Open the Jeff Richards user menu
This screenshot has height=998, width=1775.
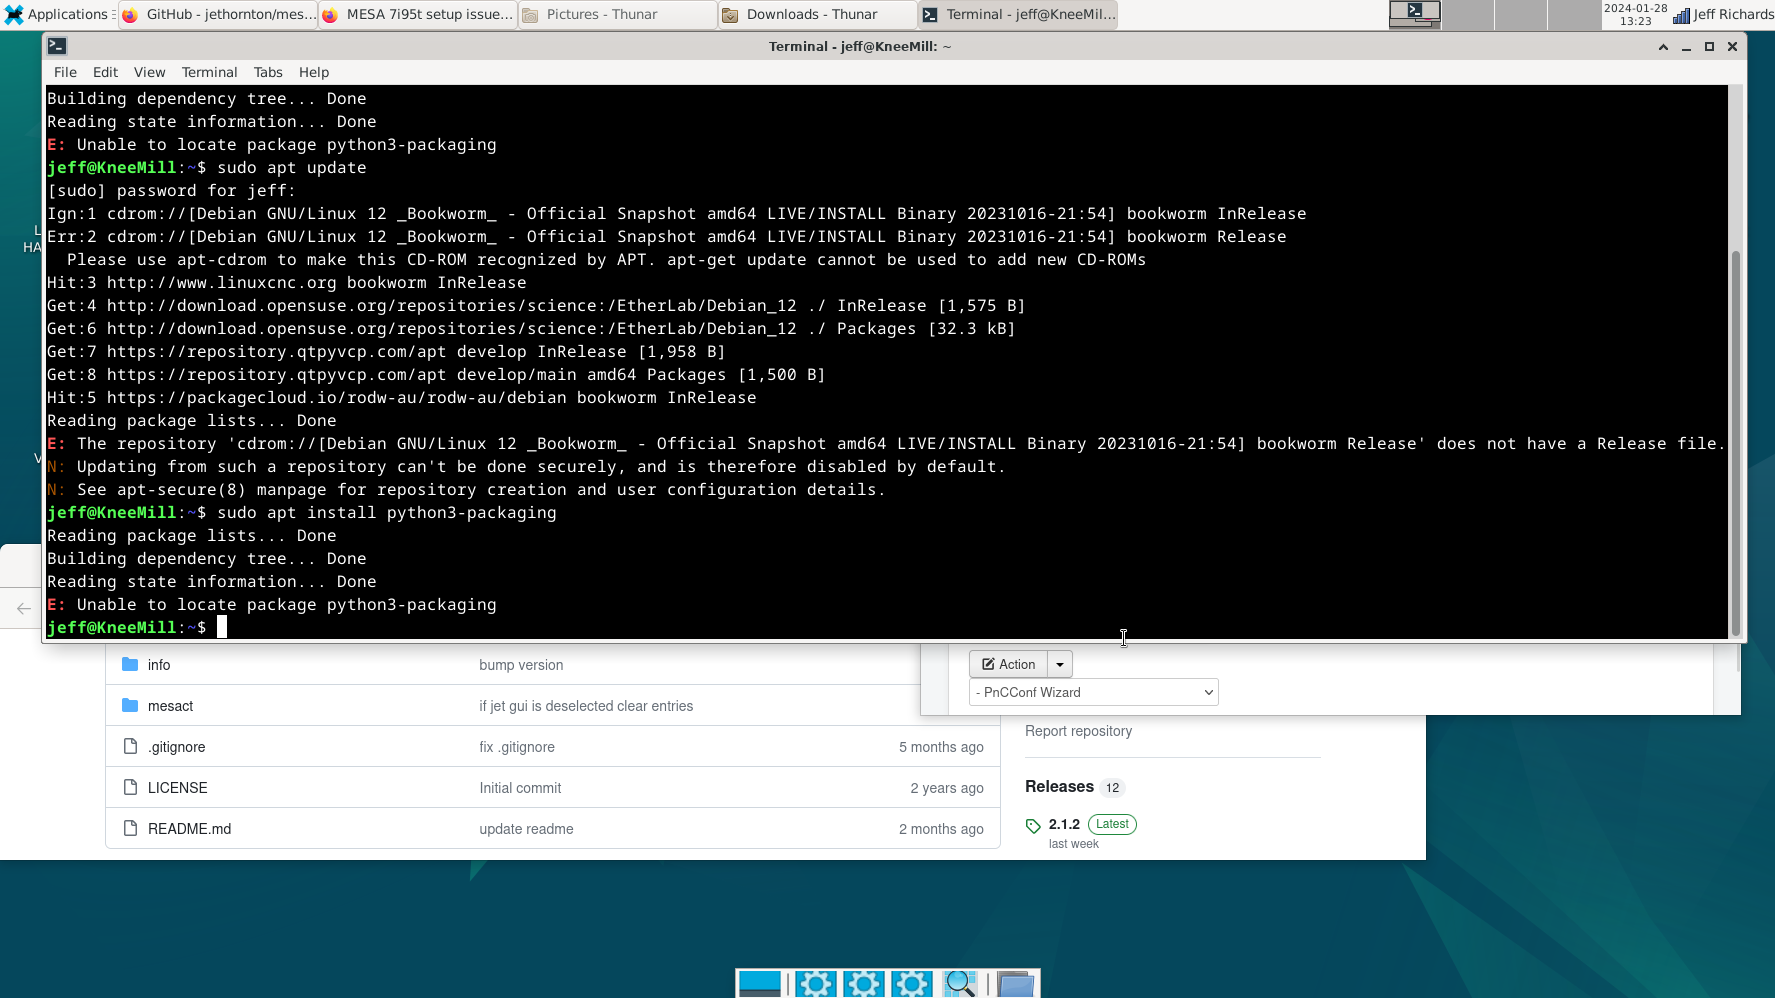[x=1734, y=14]
